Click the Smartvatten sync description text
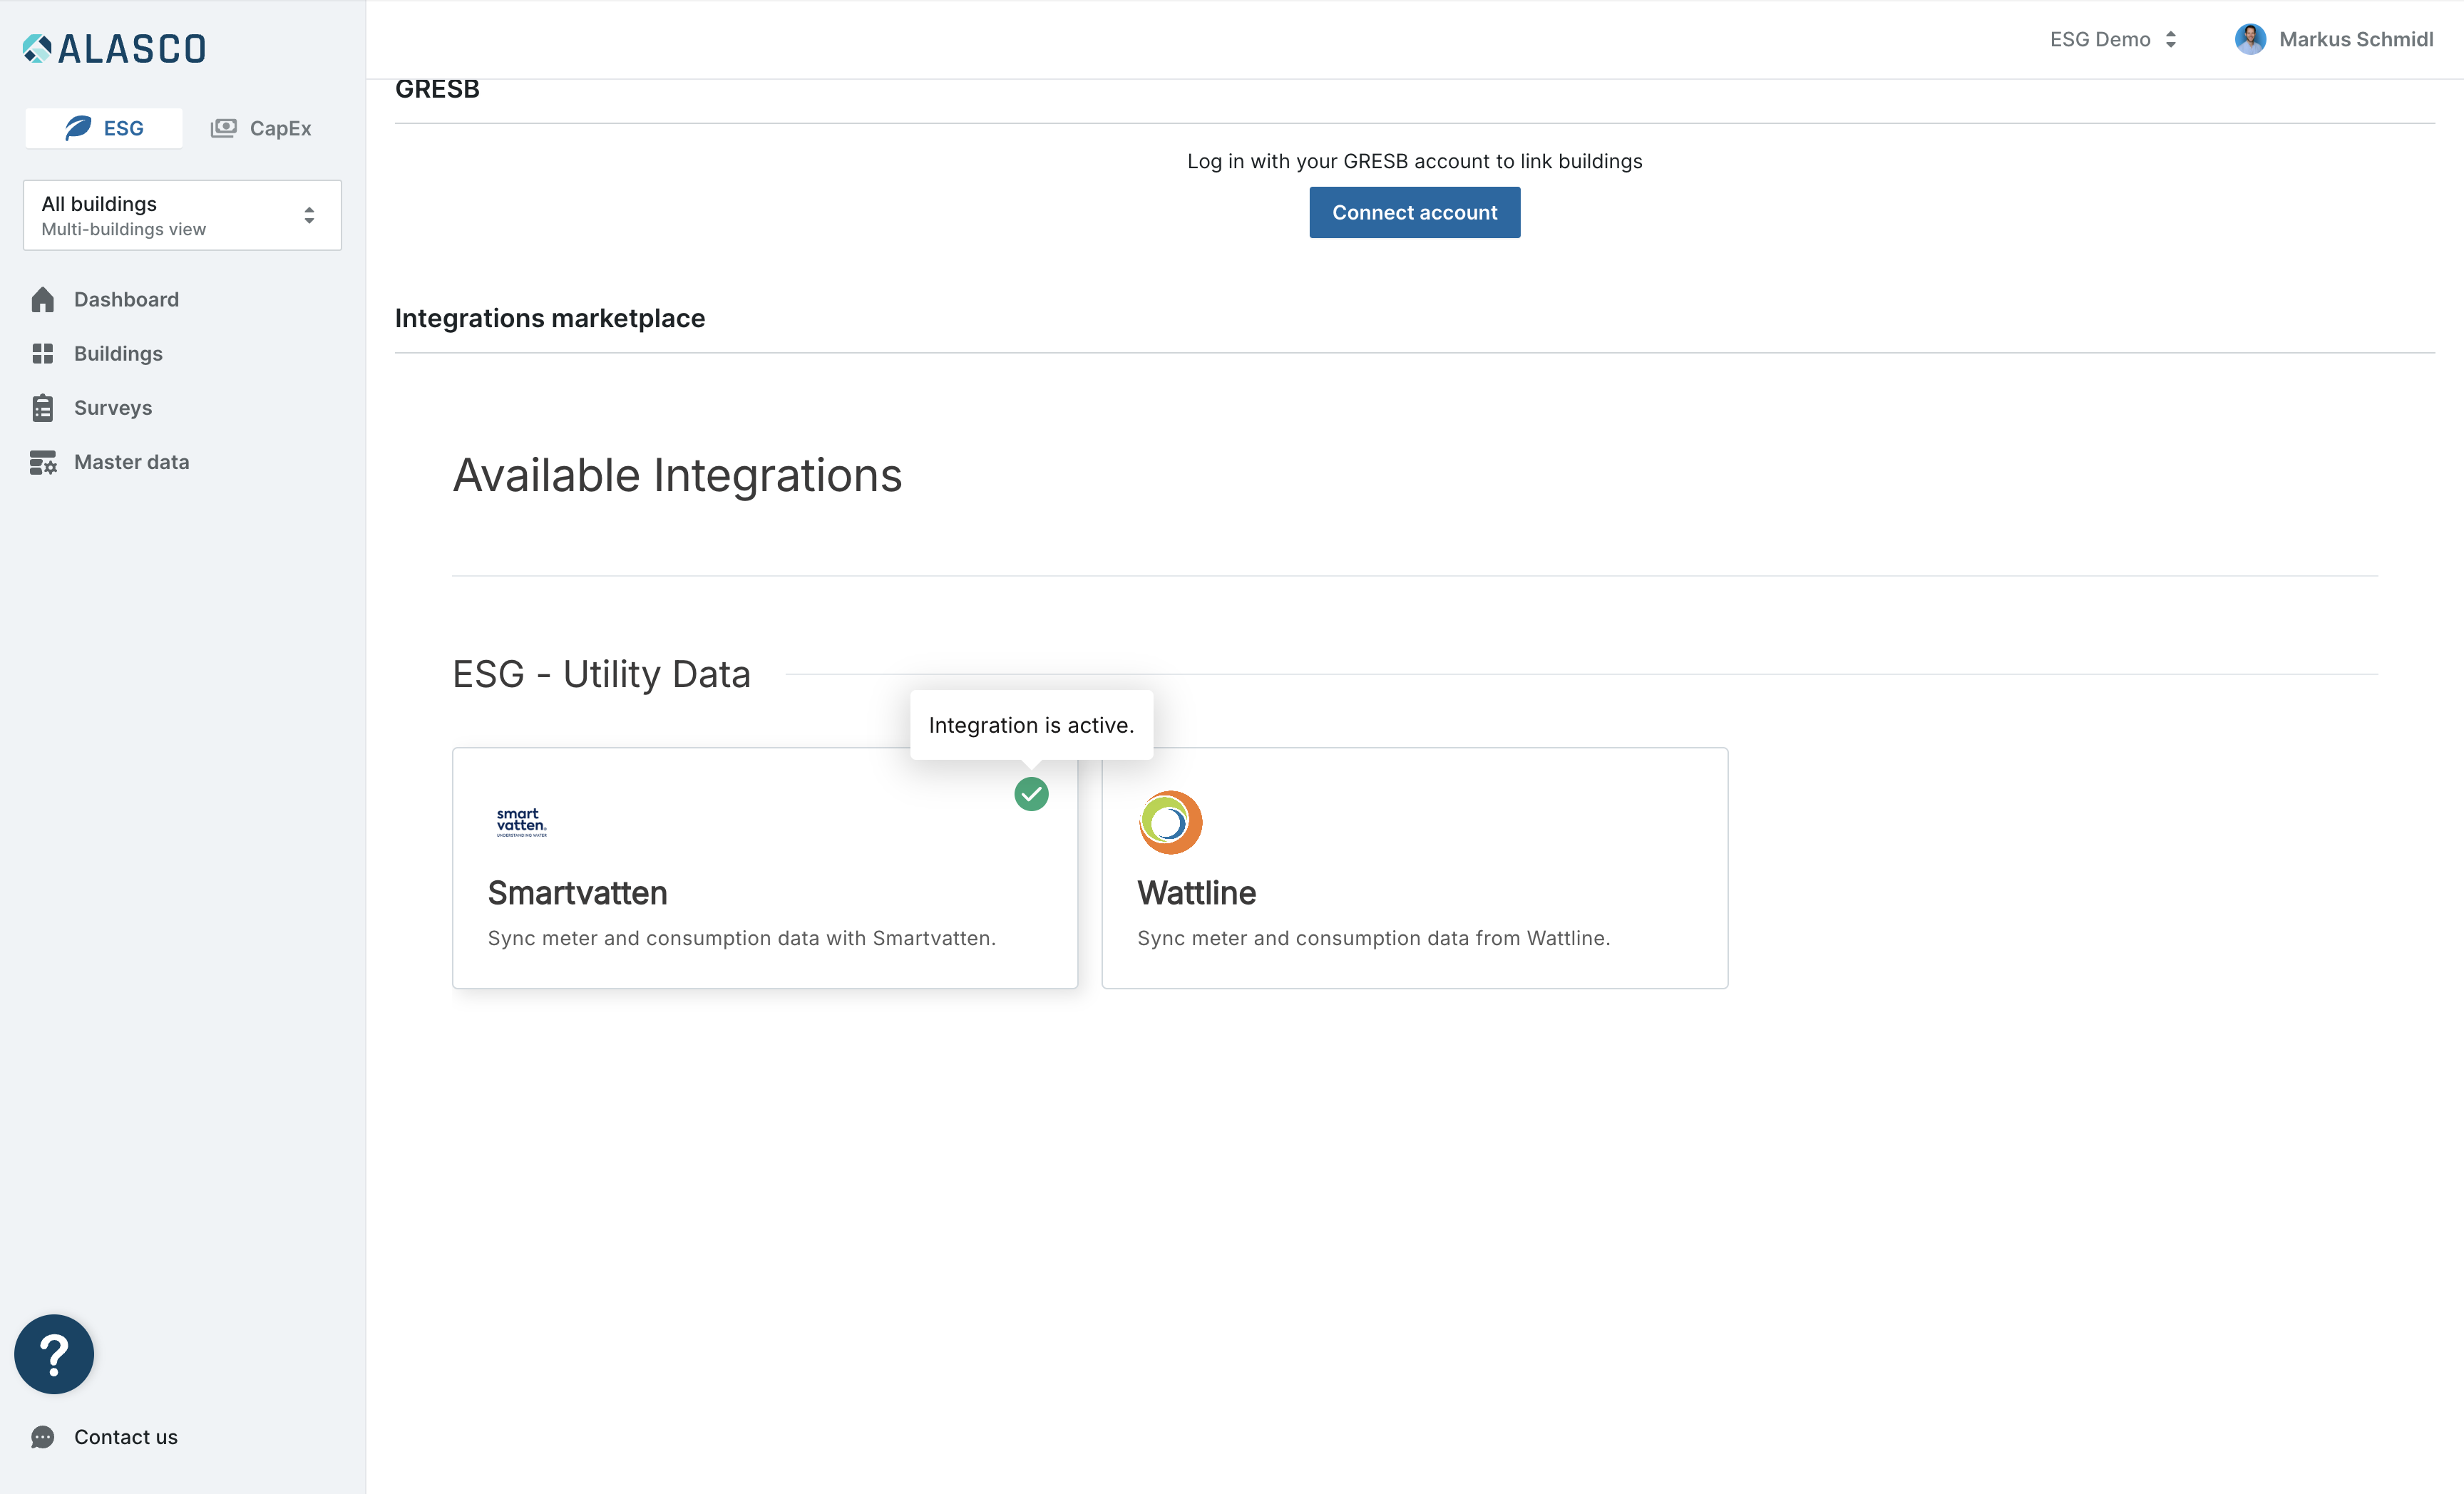This screenshot has width=2464, height=1494. [x=741, y=938]
